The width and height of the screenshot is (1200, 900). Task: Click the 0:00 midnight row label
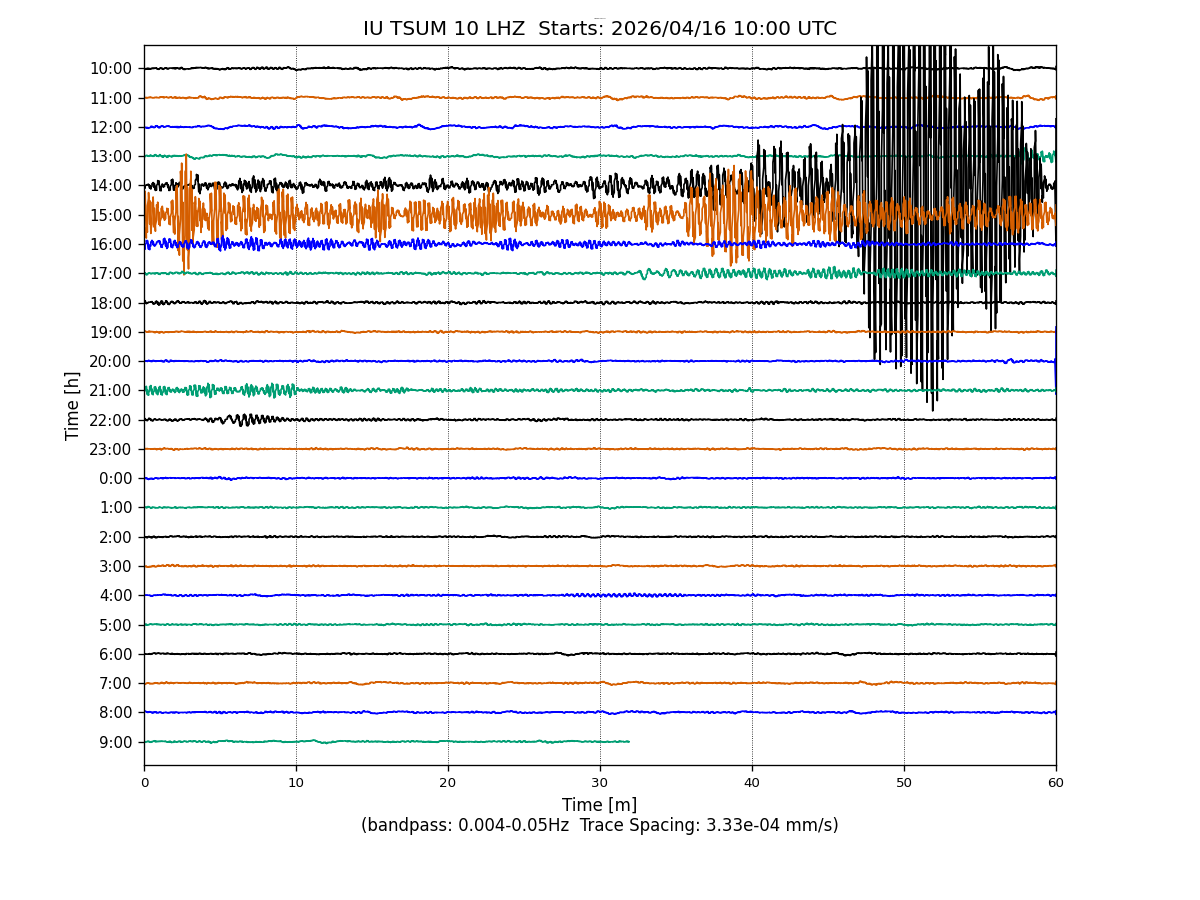pos(115,479)
